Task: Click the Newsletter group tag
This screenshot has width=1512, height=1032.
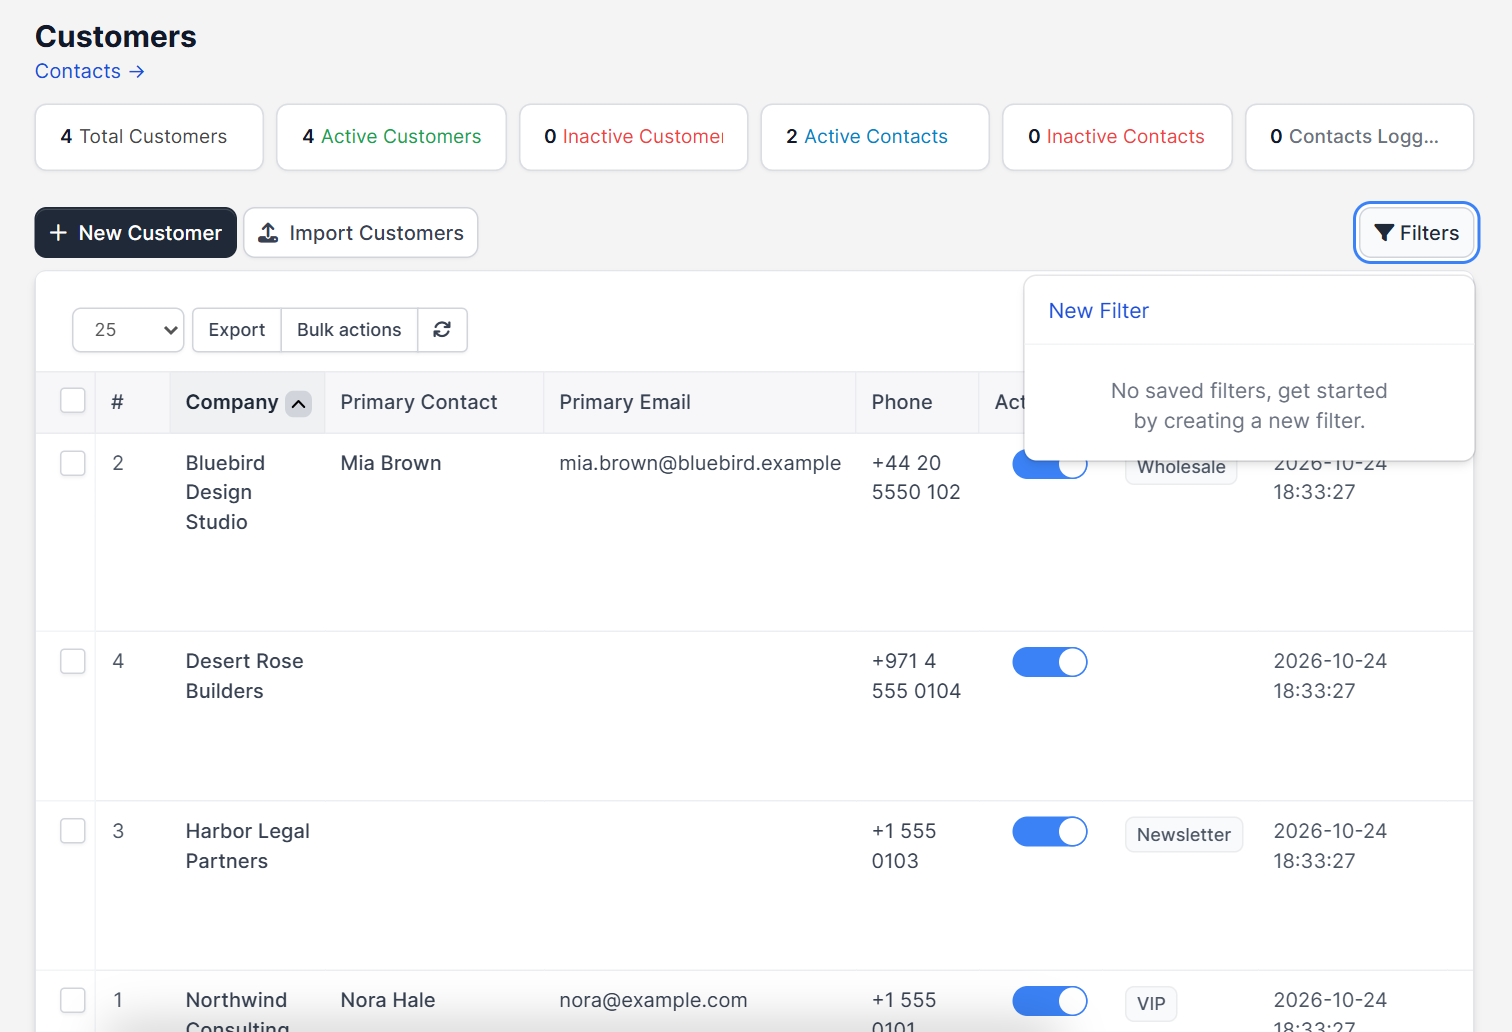Action: click(x=1184, y=835)
